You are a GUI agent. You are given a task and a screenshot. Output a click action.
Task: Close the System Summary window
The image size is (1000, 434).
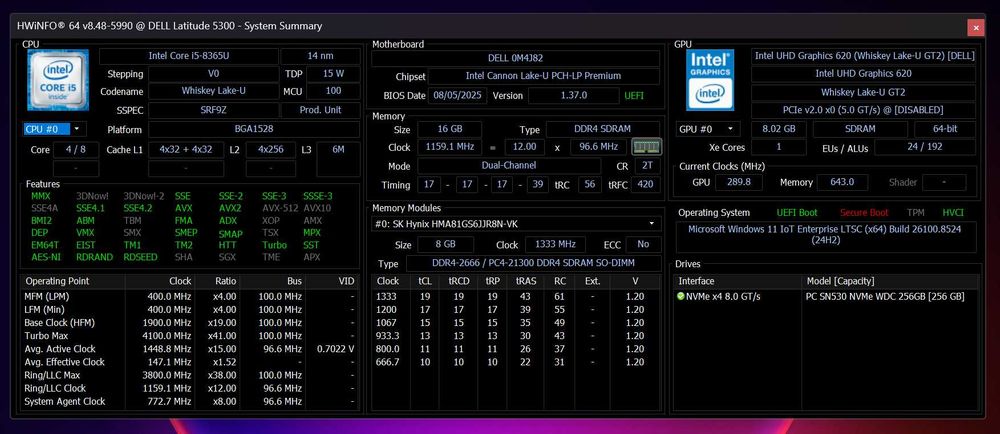click(x=975, y=27)
